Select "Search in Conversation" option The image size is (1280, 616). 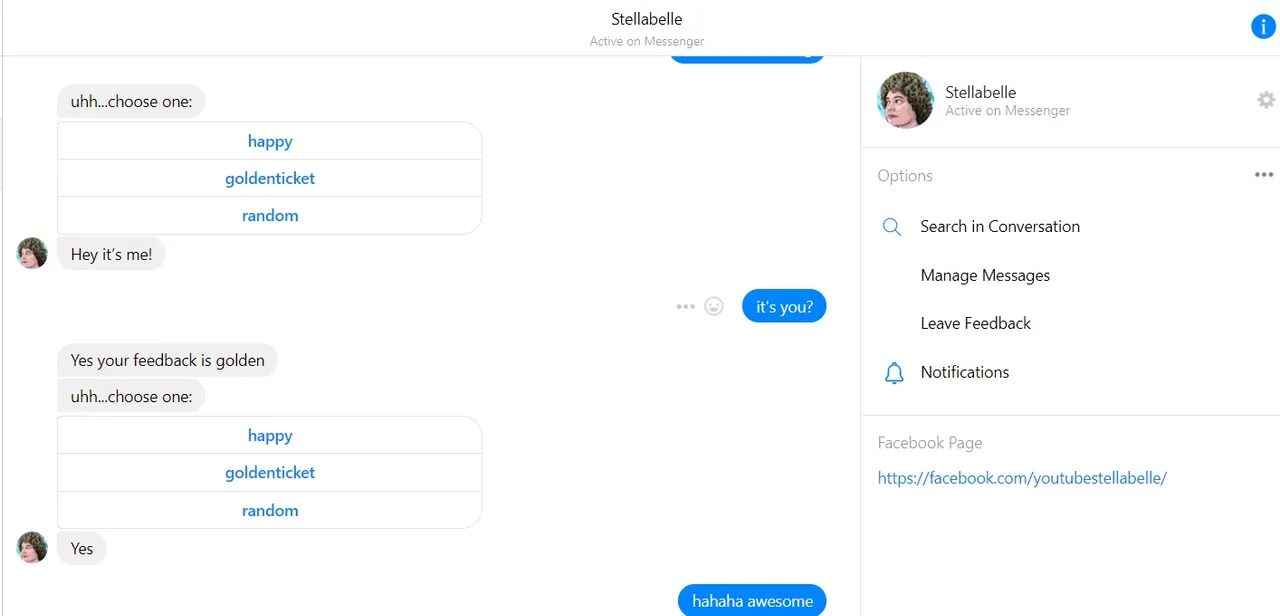click(x=1000, y=226)
